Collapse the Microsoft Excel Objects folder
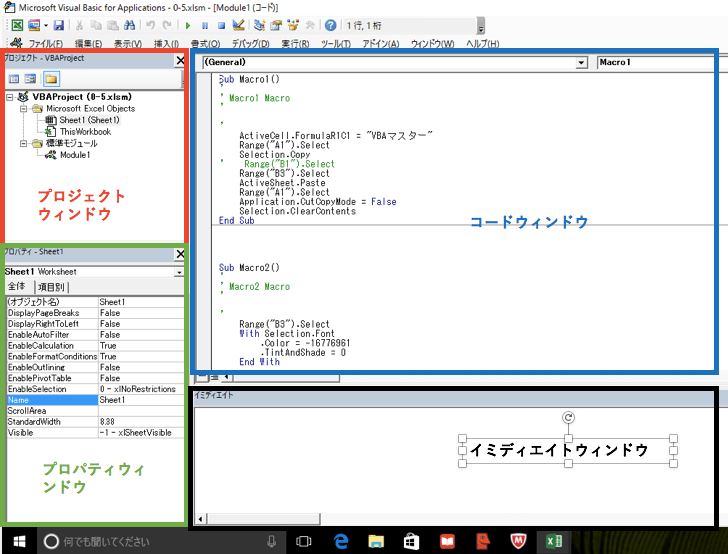Viewport: 728px width, 554px height. [x=23, y=109]
